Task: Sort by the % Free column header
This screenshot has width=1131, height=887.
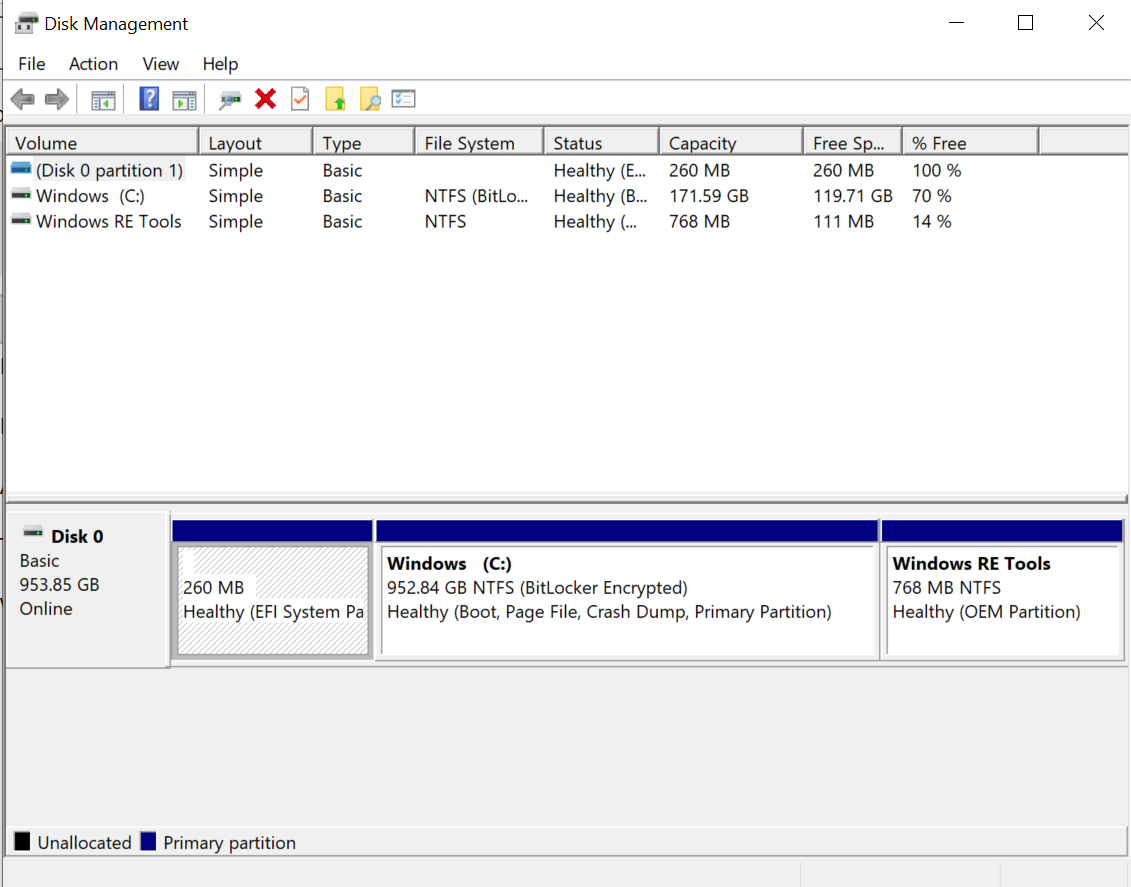Action: tap(971, 143)
